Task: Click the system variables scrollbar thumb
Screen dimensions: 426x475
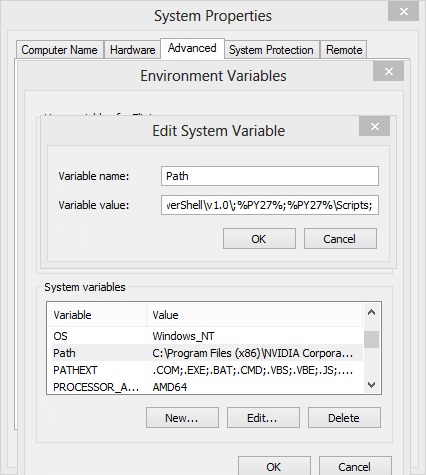Action: click(x=371, y=339)
